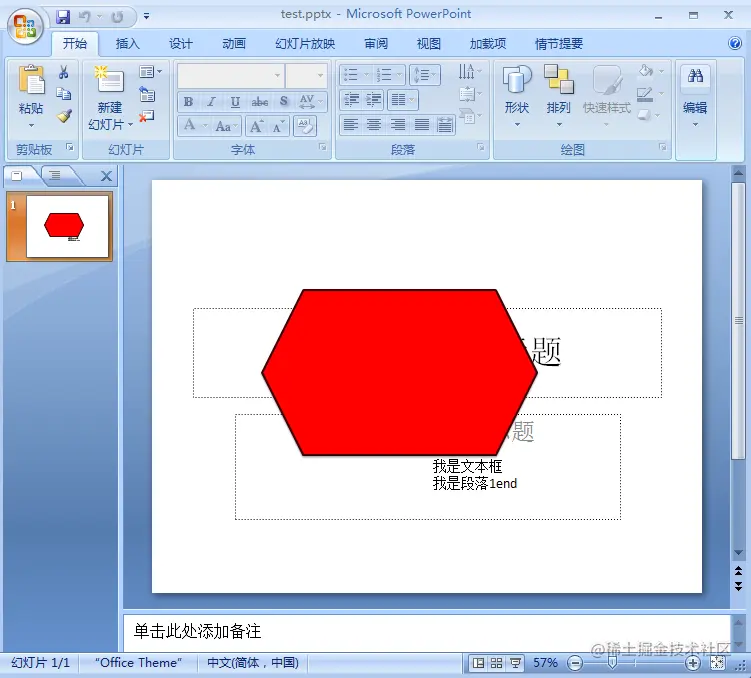Screen dimensions: 751x678
Task: Open the 动画 ribbon tab
Action: click(x=234, y=44)
